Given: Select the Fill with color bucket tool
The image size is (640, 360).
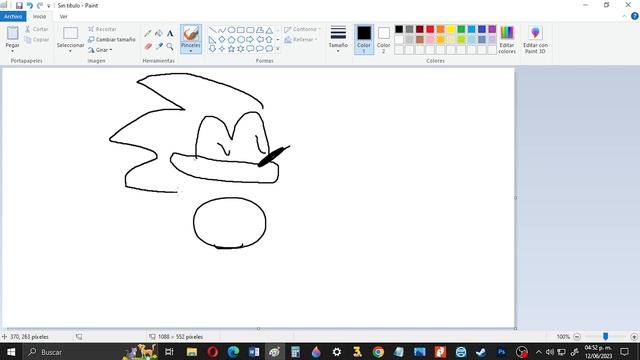Looking at the screenshot, I should point(159,33).
